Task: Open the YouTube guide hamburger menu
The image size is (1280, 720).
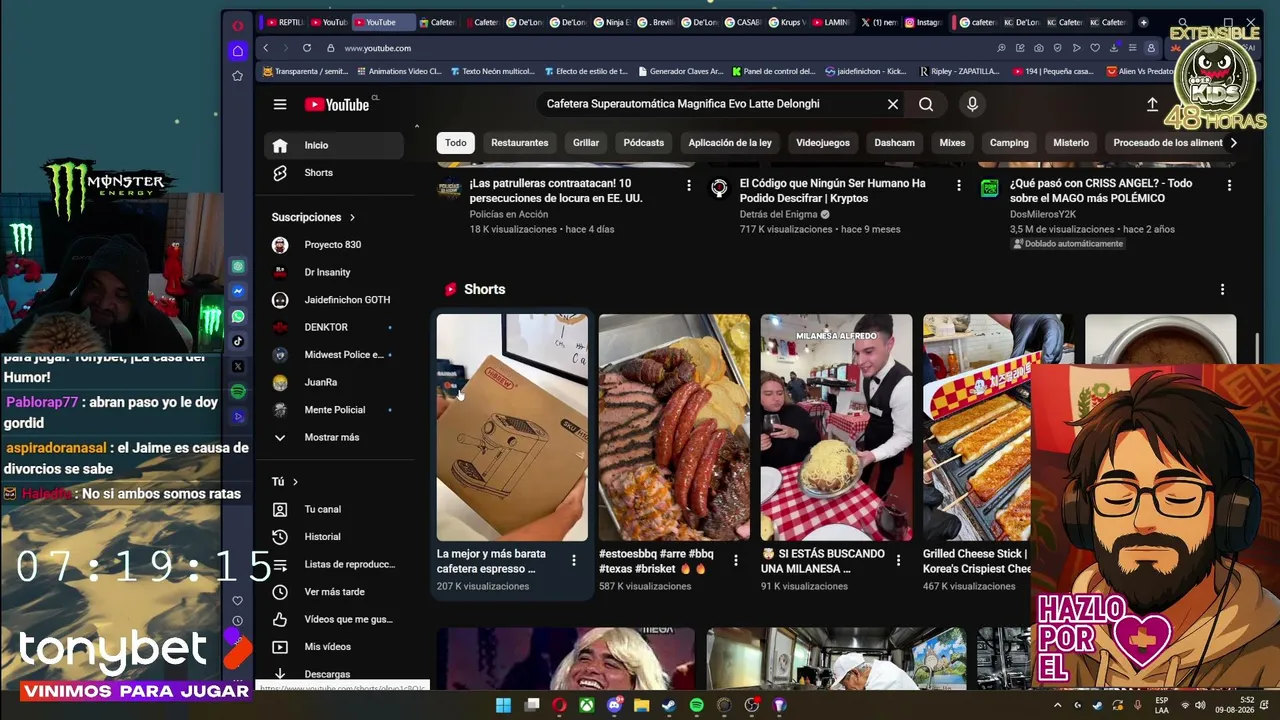Action: pyautogui.click(x=280, y=104)
